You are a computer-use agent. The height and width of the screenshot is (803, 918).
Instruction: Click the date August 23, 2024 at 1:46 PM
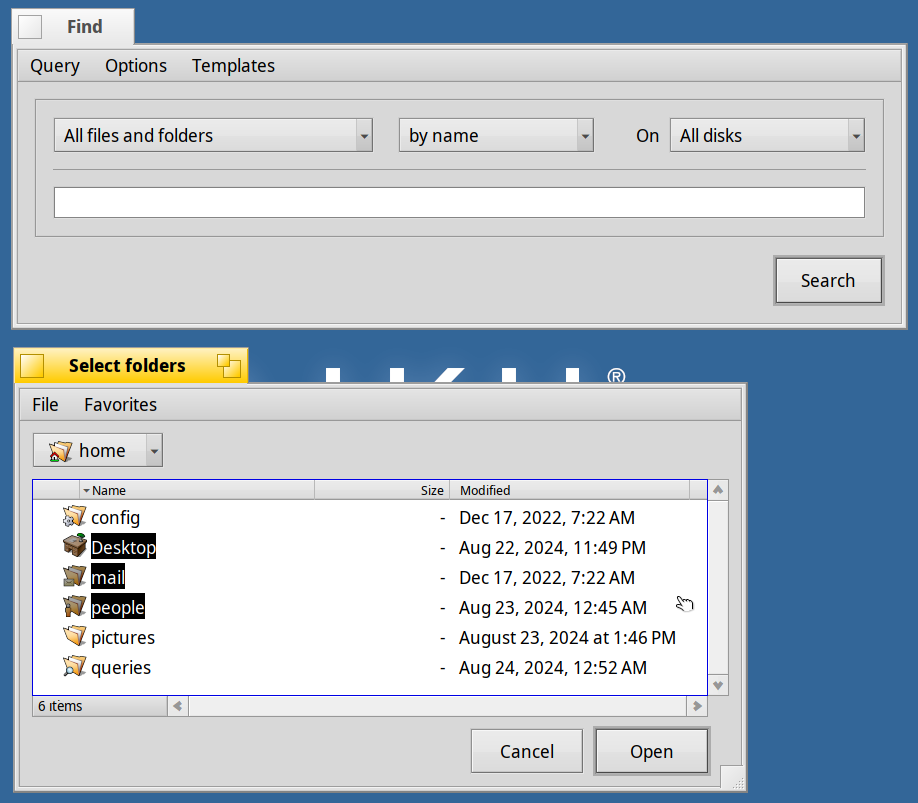point(567,637)
